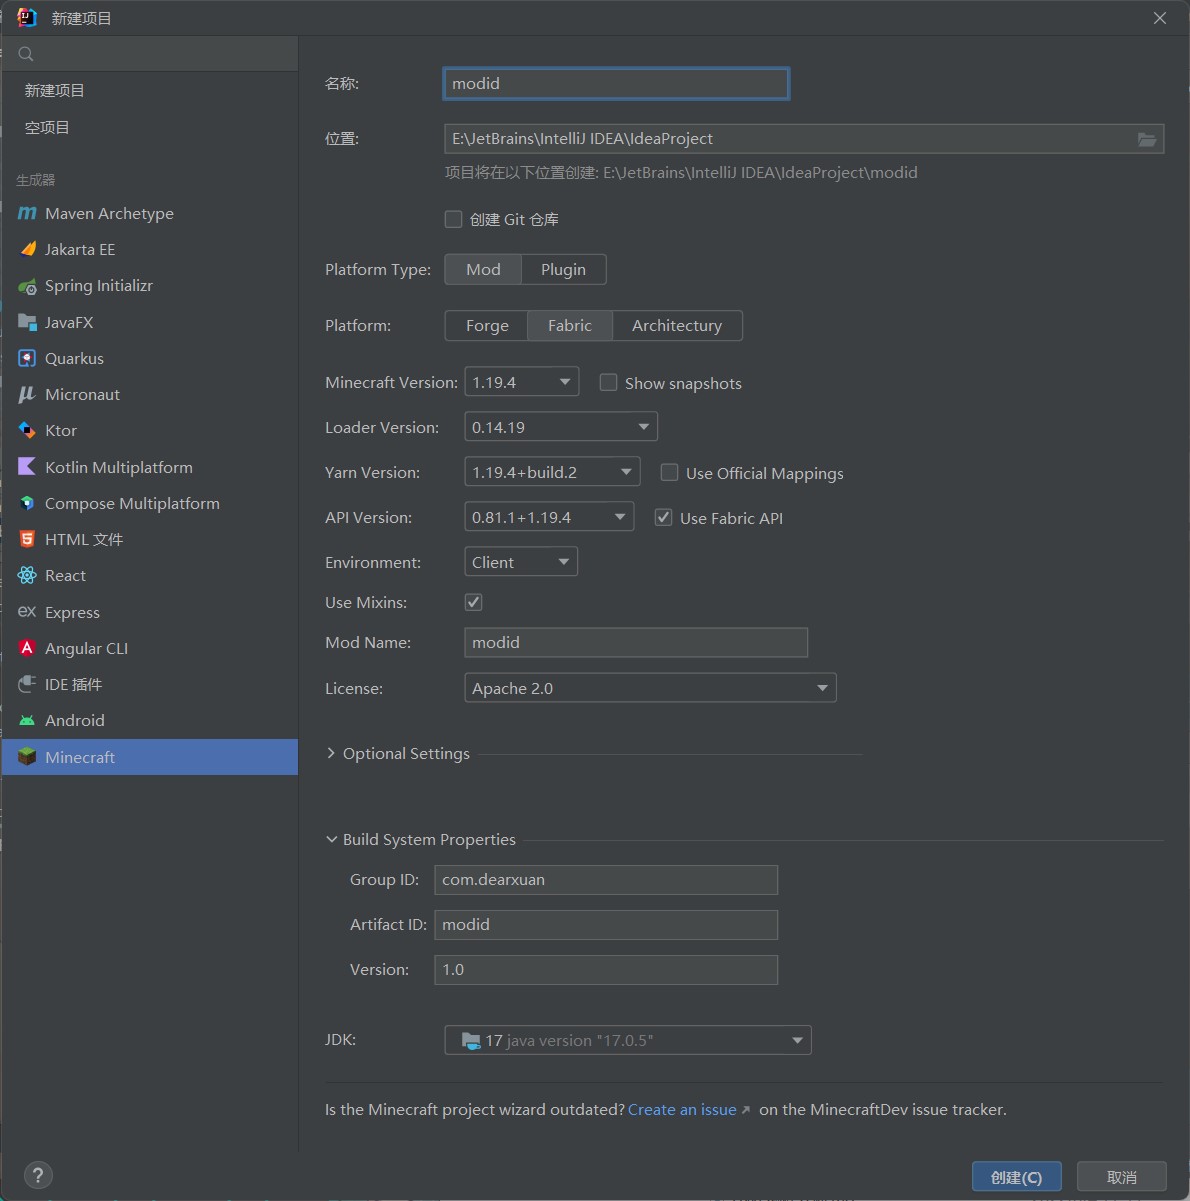Click the IDE plugin icon
The width and height of the screenshot is (1190, 1201).
tap(27, 684)
